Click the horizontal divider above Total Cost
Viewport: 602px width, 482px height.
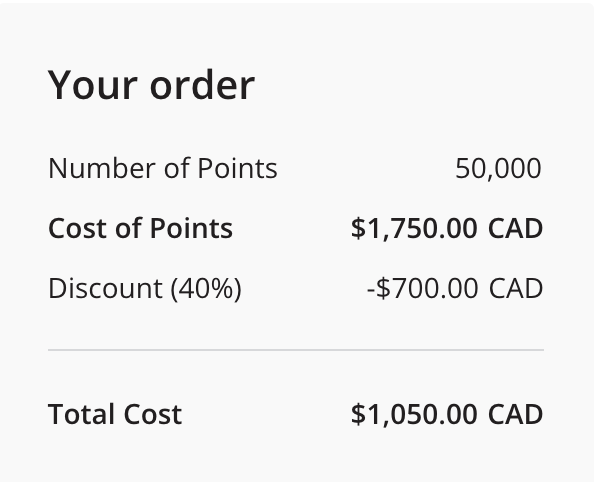[x=296, y=350]
